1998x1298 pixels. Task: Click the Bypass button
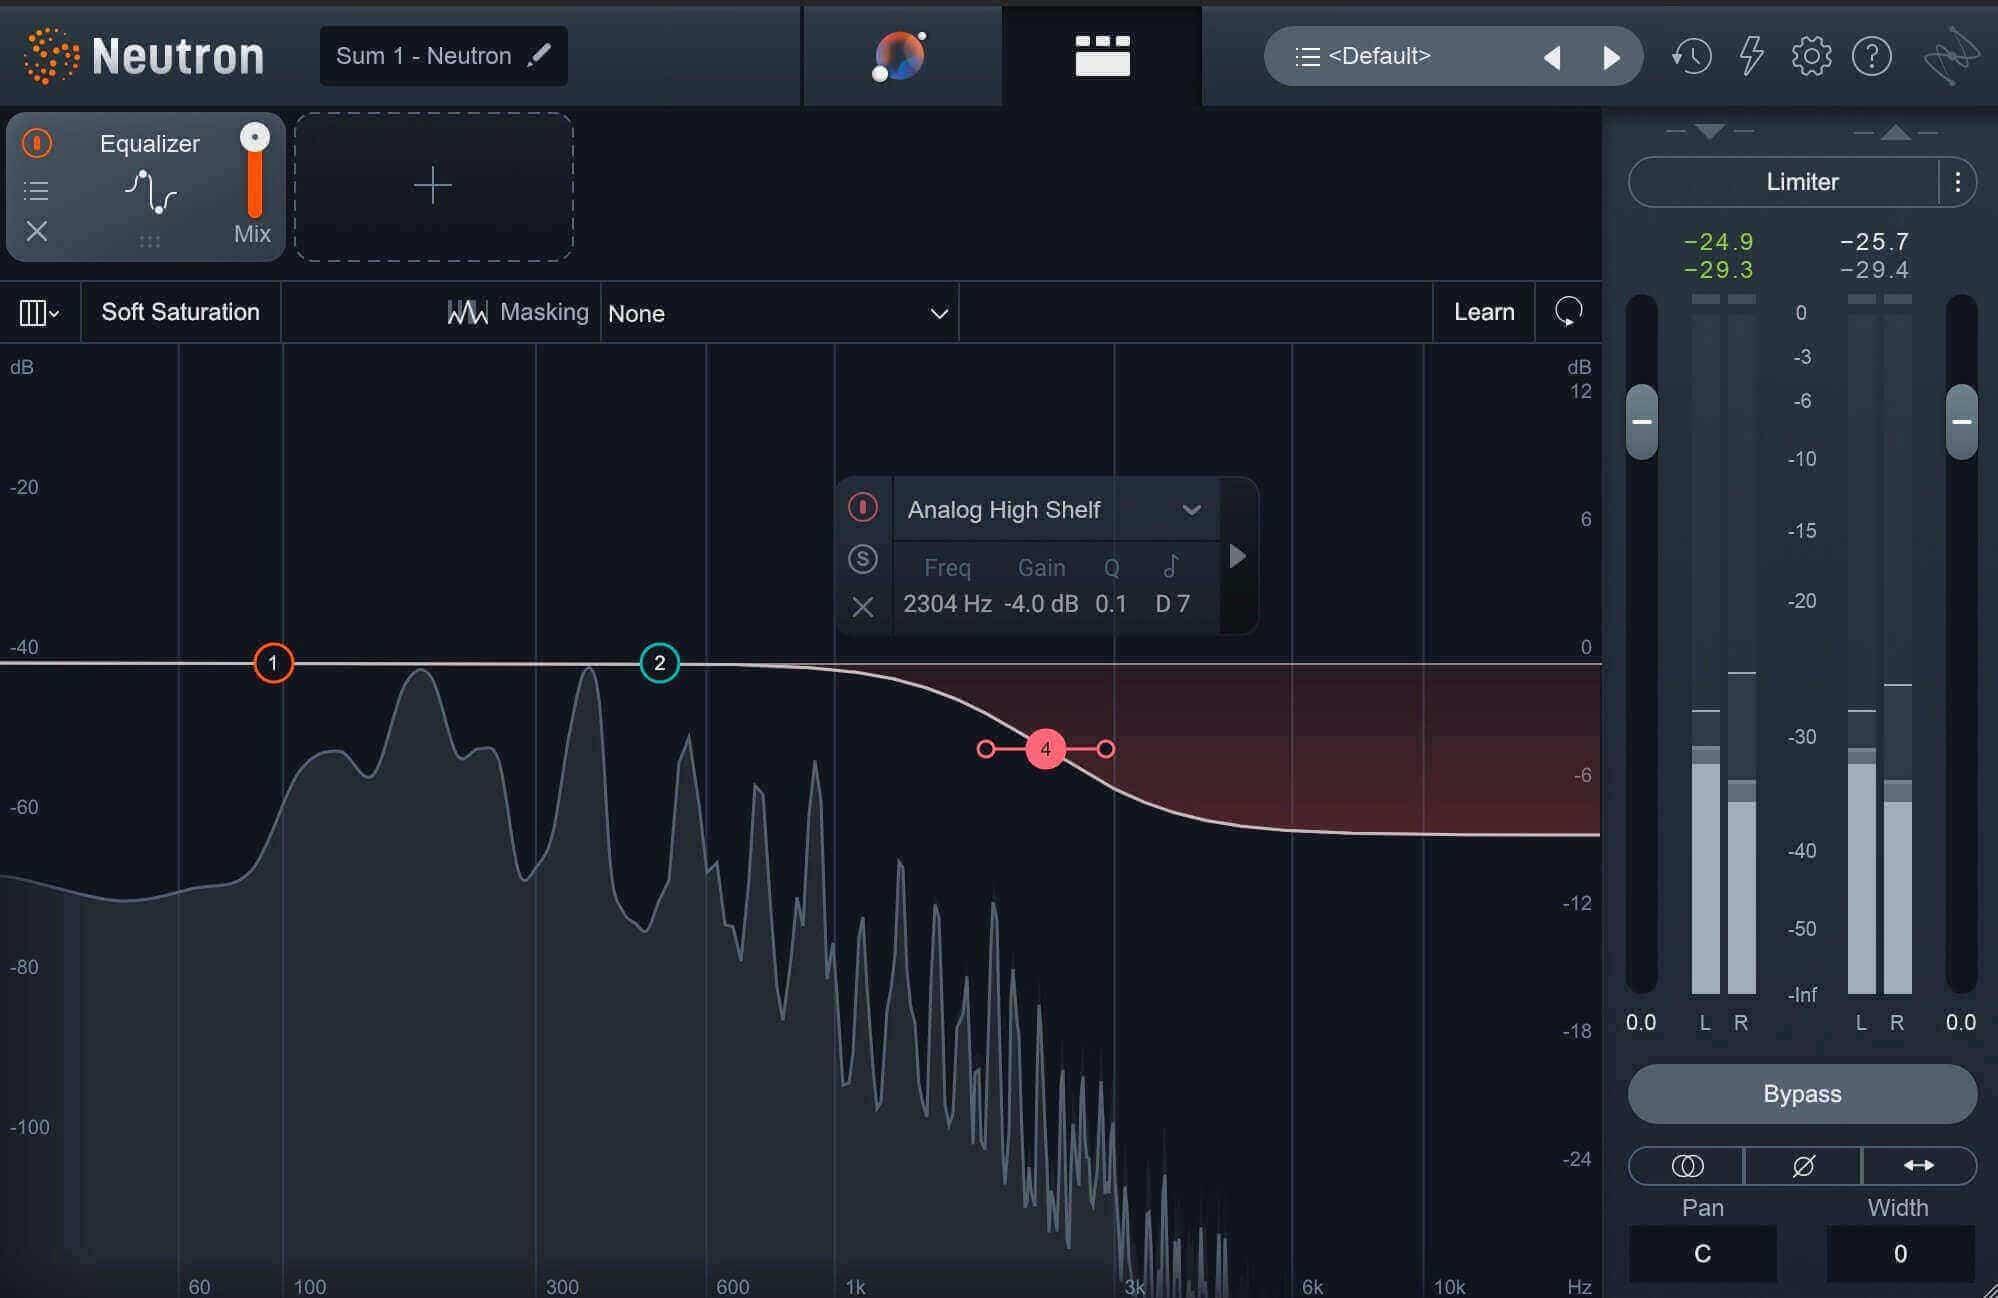tap(1802, 1094)
